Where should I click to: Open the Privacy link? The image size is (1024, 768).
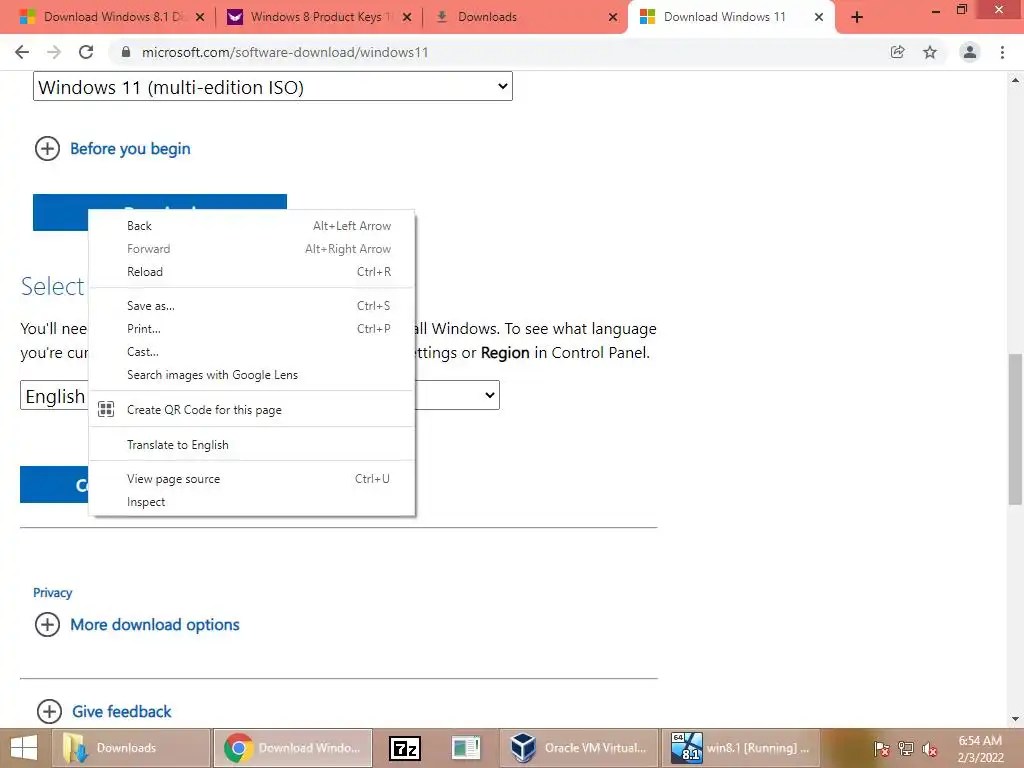pos(52,592)
